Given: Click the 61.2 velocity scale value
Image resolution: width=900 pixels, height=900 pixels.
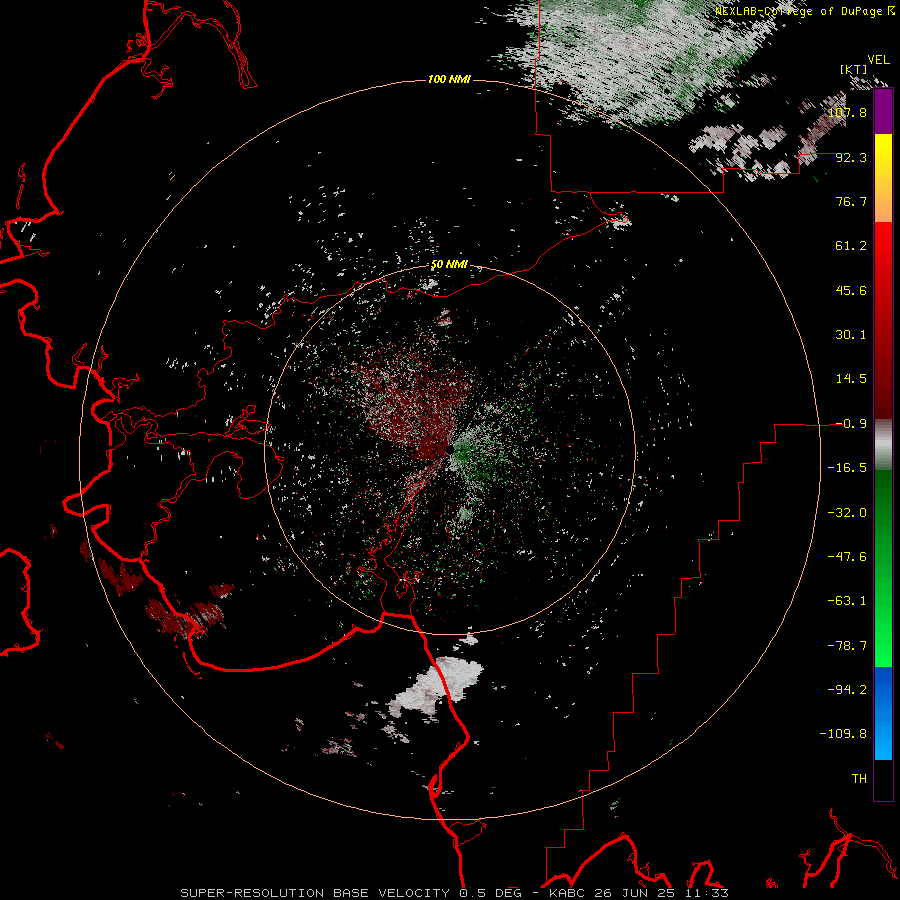Looking at the screenshot, I should tap(851, 246).
